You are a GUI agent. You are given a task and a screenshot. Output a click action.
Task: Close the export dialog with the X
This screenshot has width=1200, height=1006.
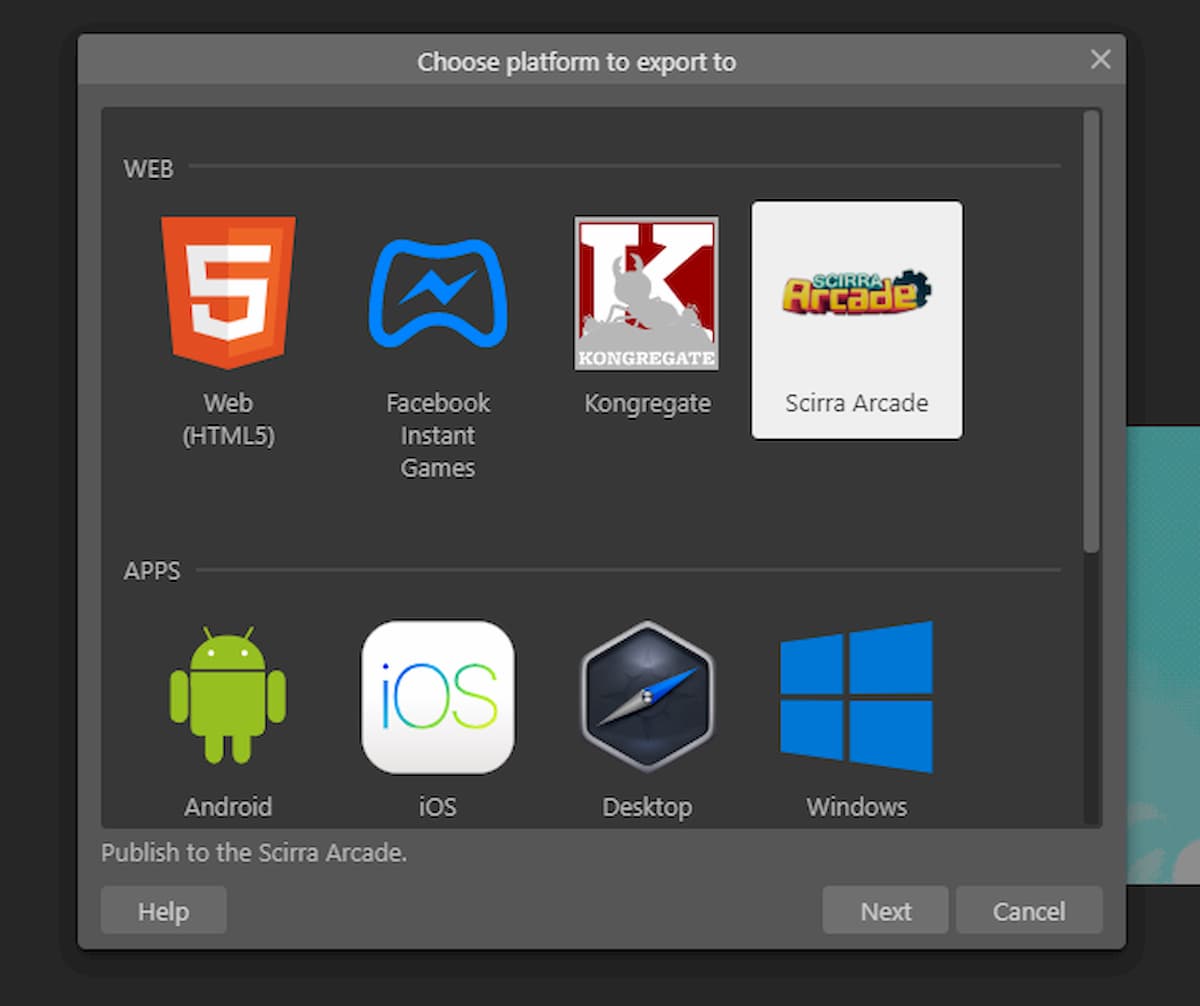[x=1100, y=60]
